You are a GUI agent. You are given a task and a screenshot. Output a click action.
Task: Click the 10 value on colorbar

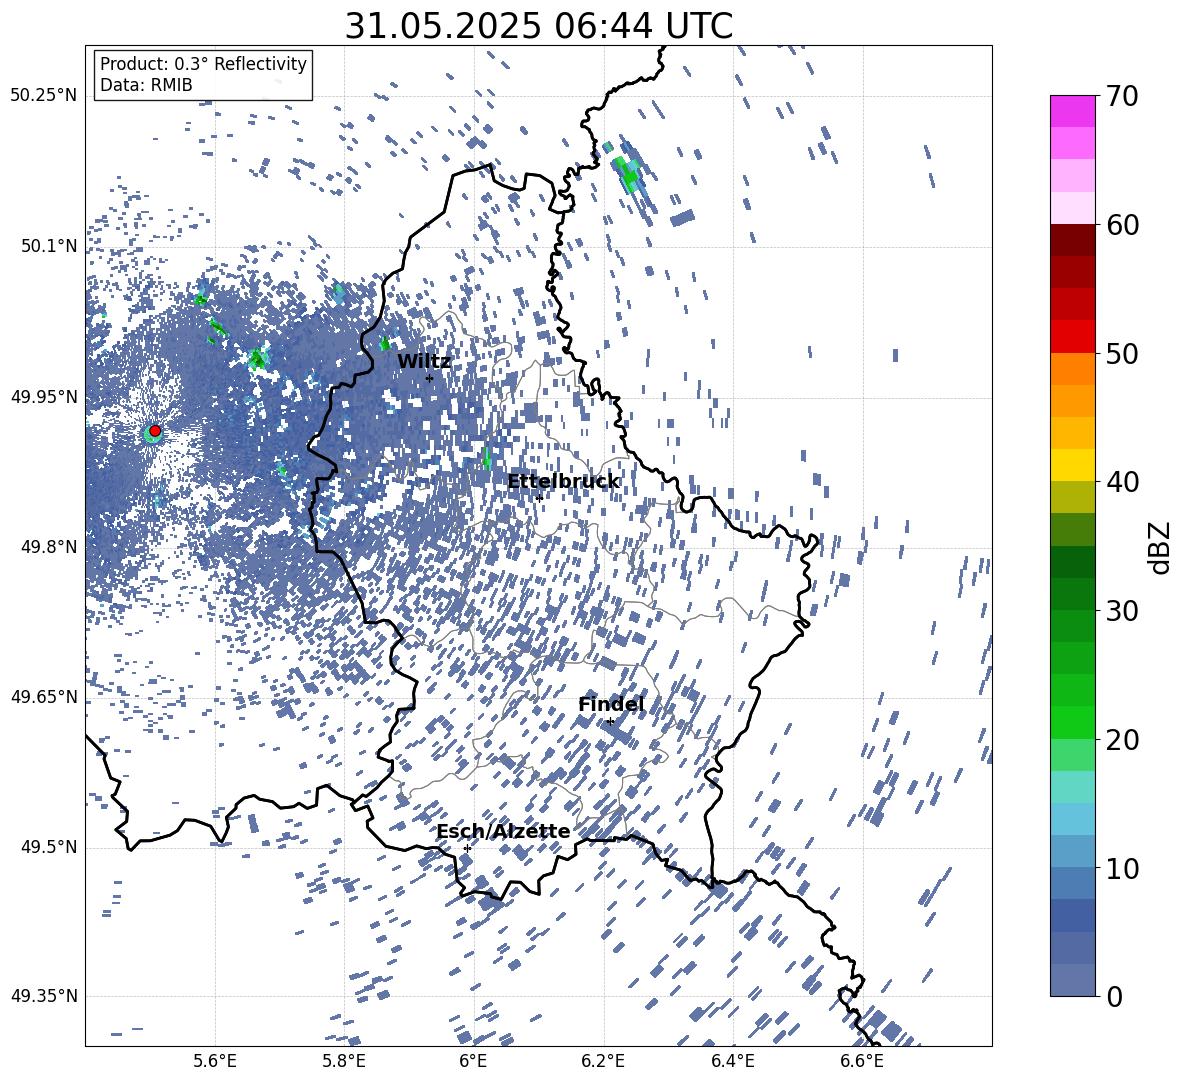[1122, 868]
